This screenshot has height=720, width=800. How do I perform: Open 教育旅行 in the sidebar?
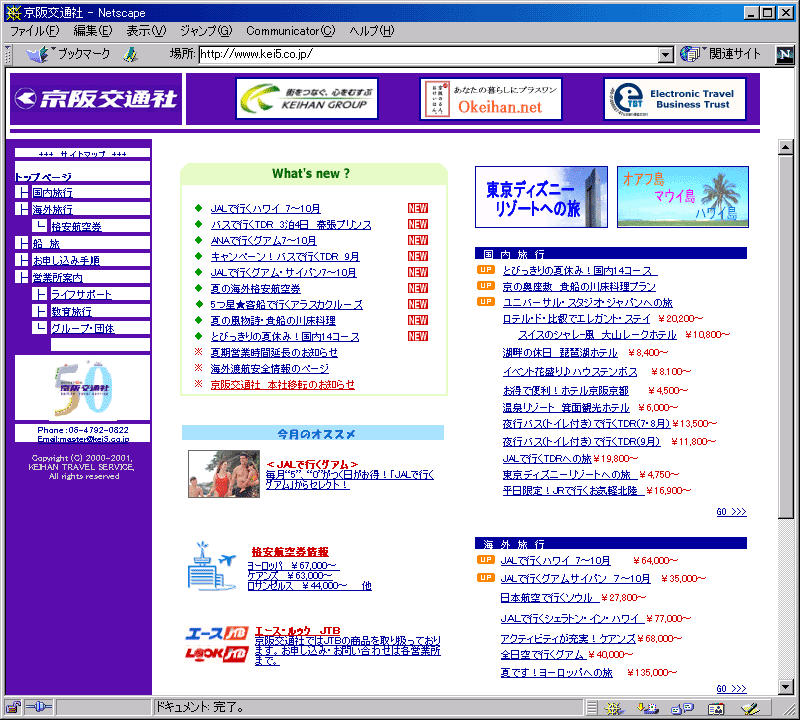(71, 311)
